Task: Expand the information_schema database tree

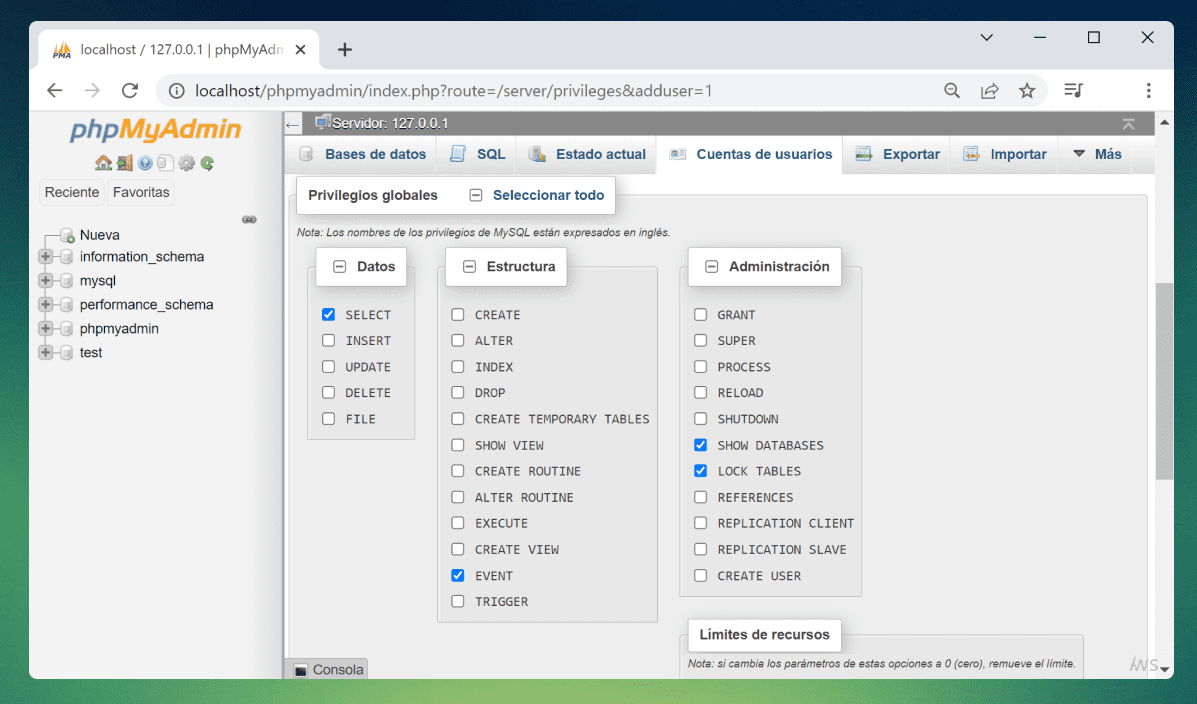Action: point(45,257)
